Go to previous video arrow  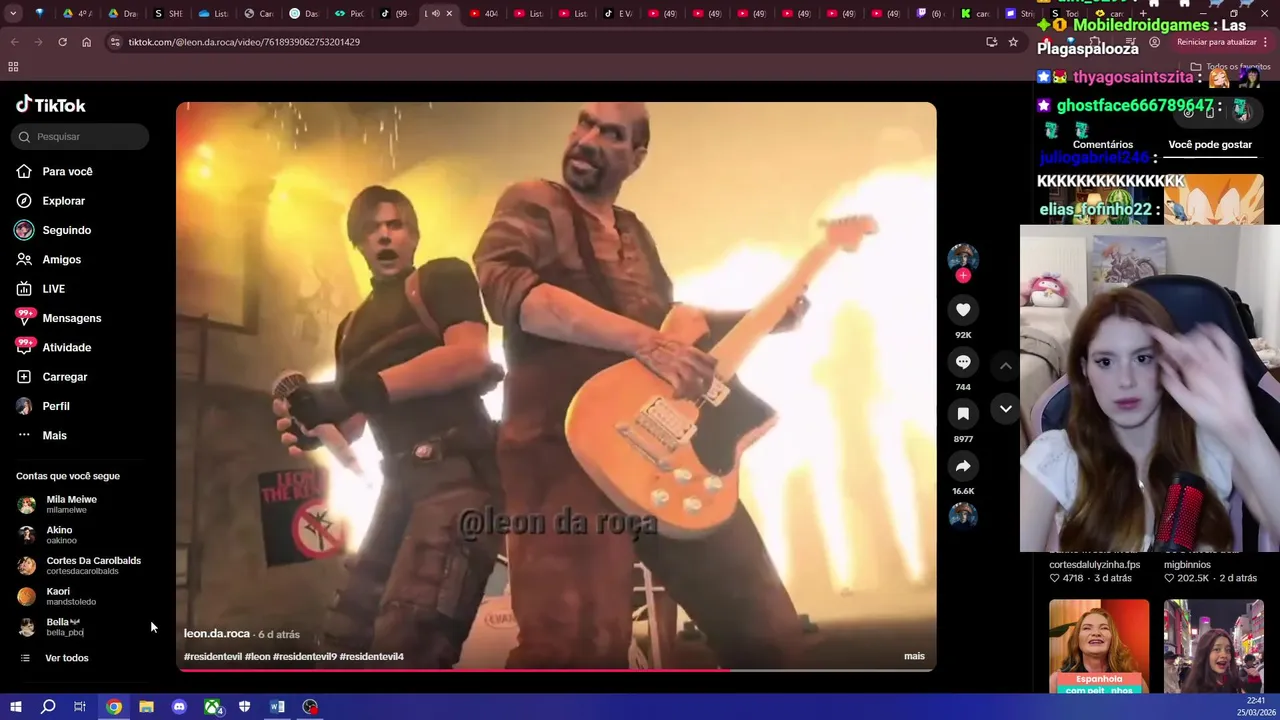pyautogui.click(x=1006, y=366)
